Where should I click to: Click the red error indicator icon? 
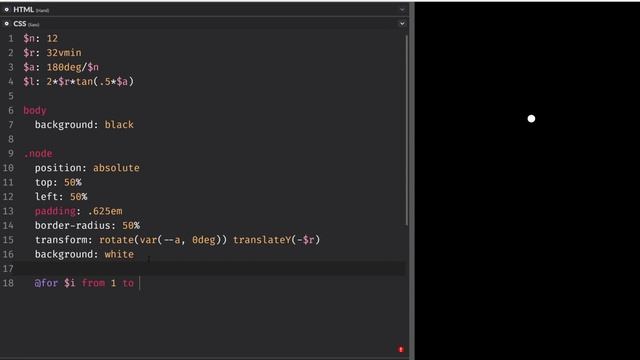(401, 349)
